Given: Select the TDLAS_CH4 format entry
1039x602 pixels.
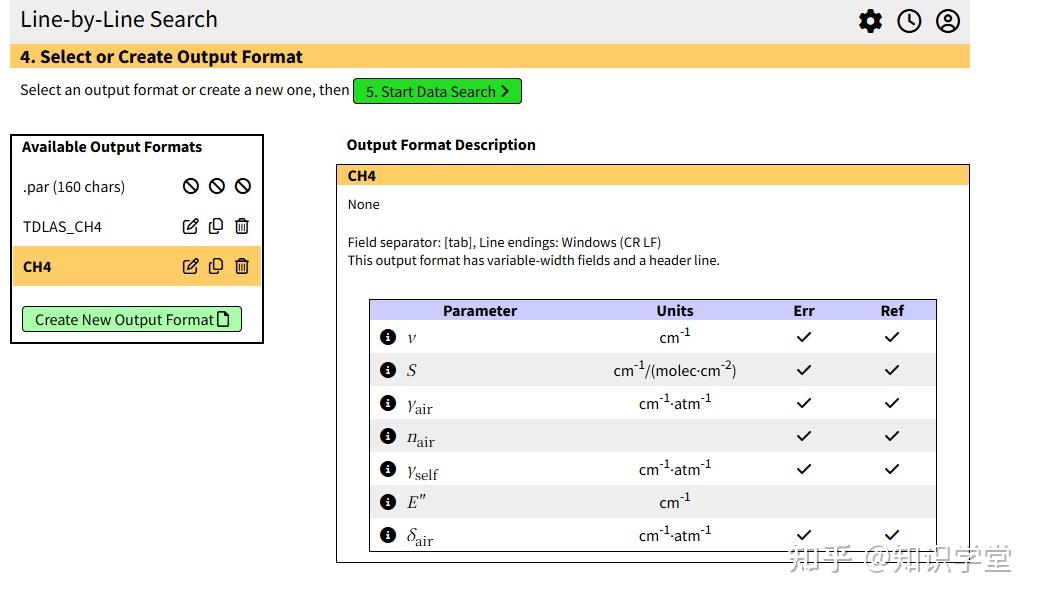Looking at the screenshot, I should pyautogui.click(x=62, y=227).
